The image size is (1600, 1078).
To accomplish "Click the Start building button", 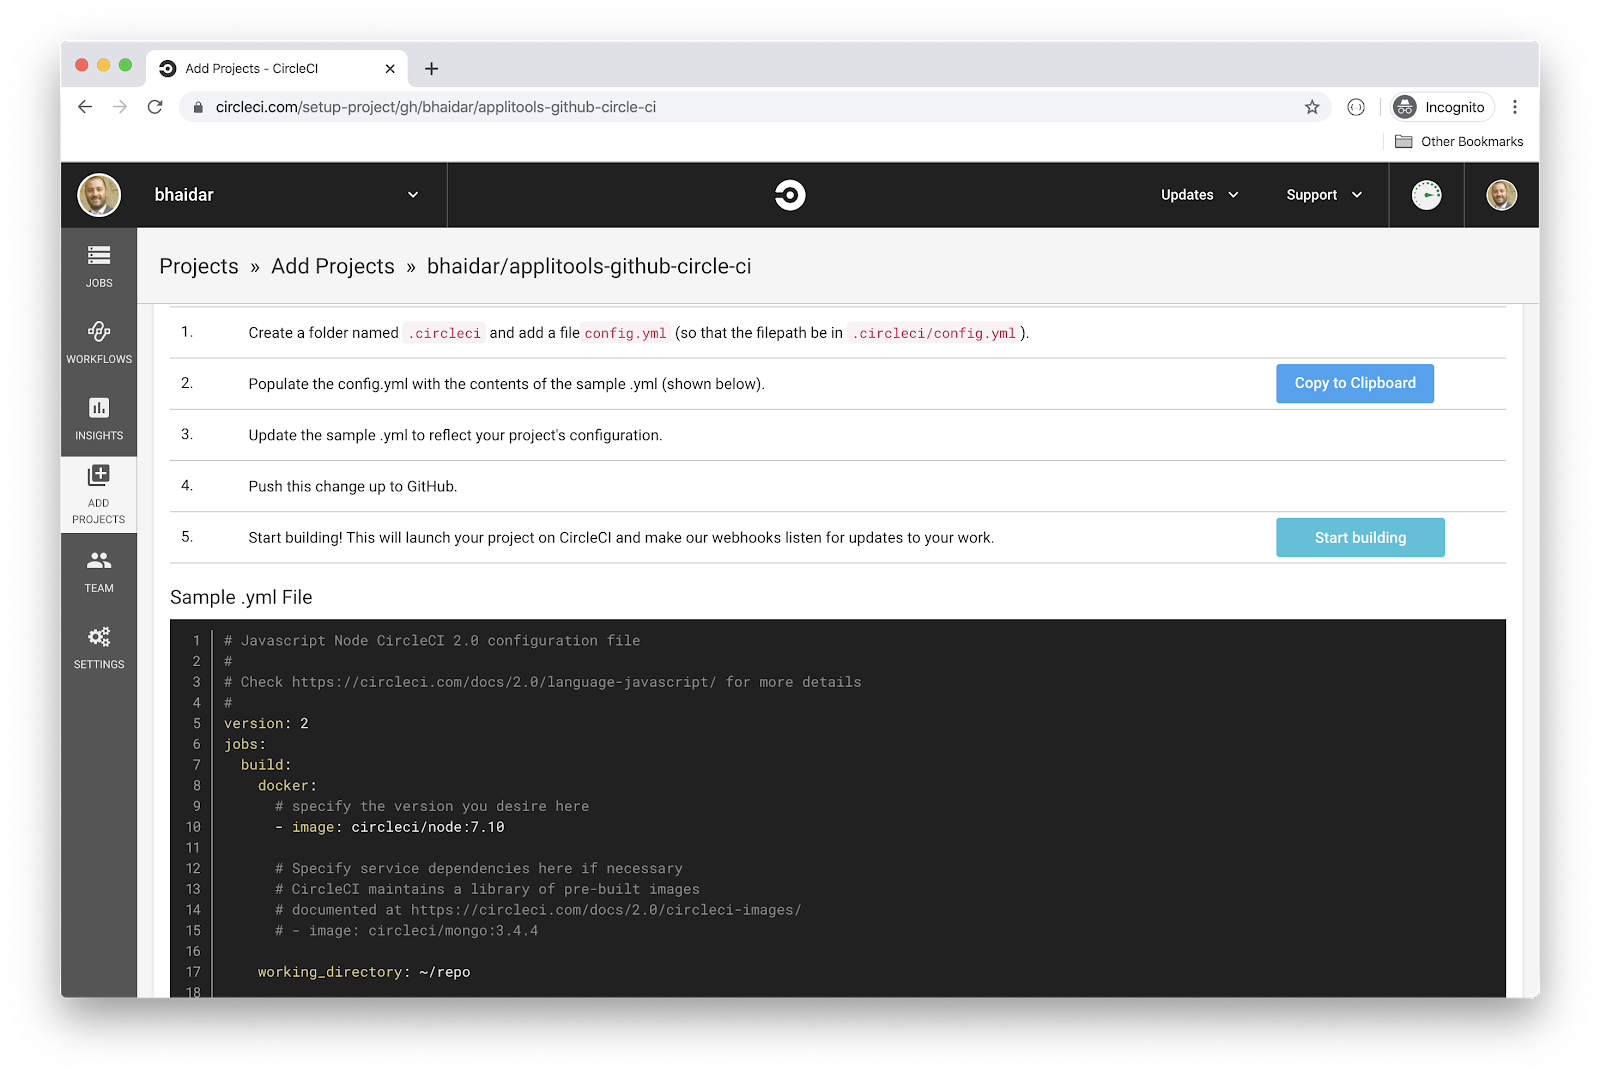I will [x=1359, y=538].
